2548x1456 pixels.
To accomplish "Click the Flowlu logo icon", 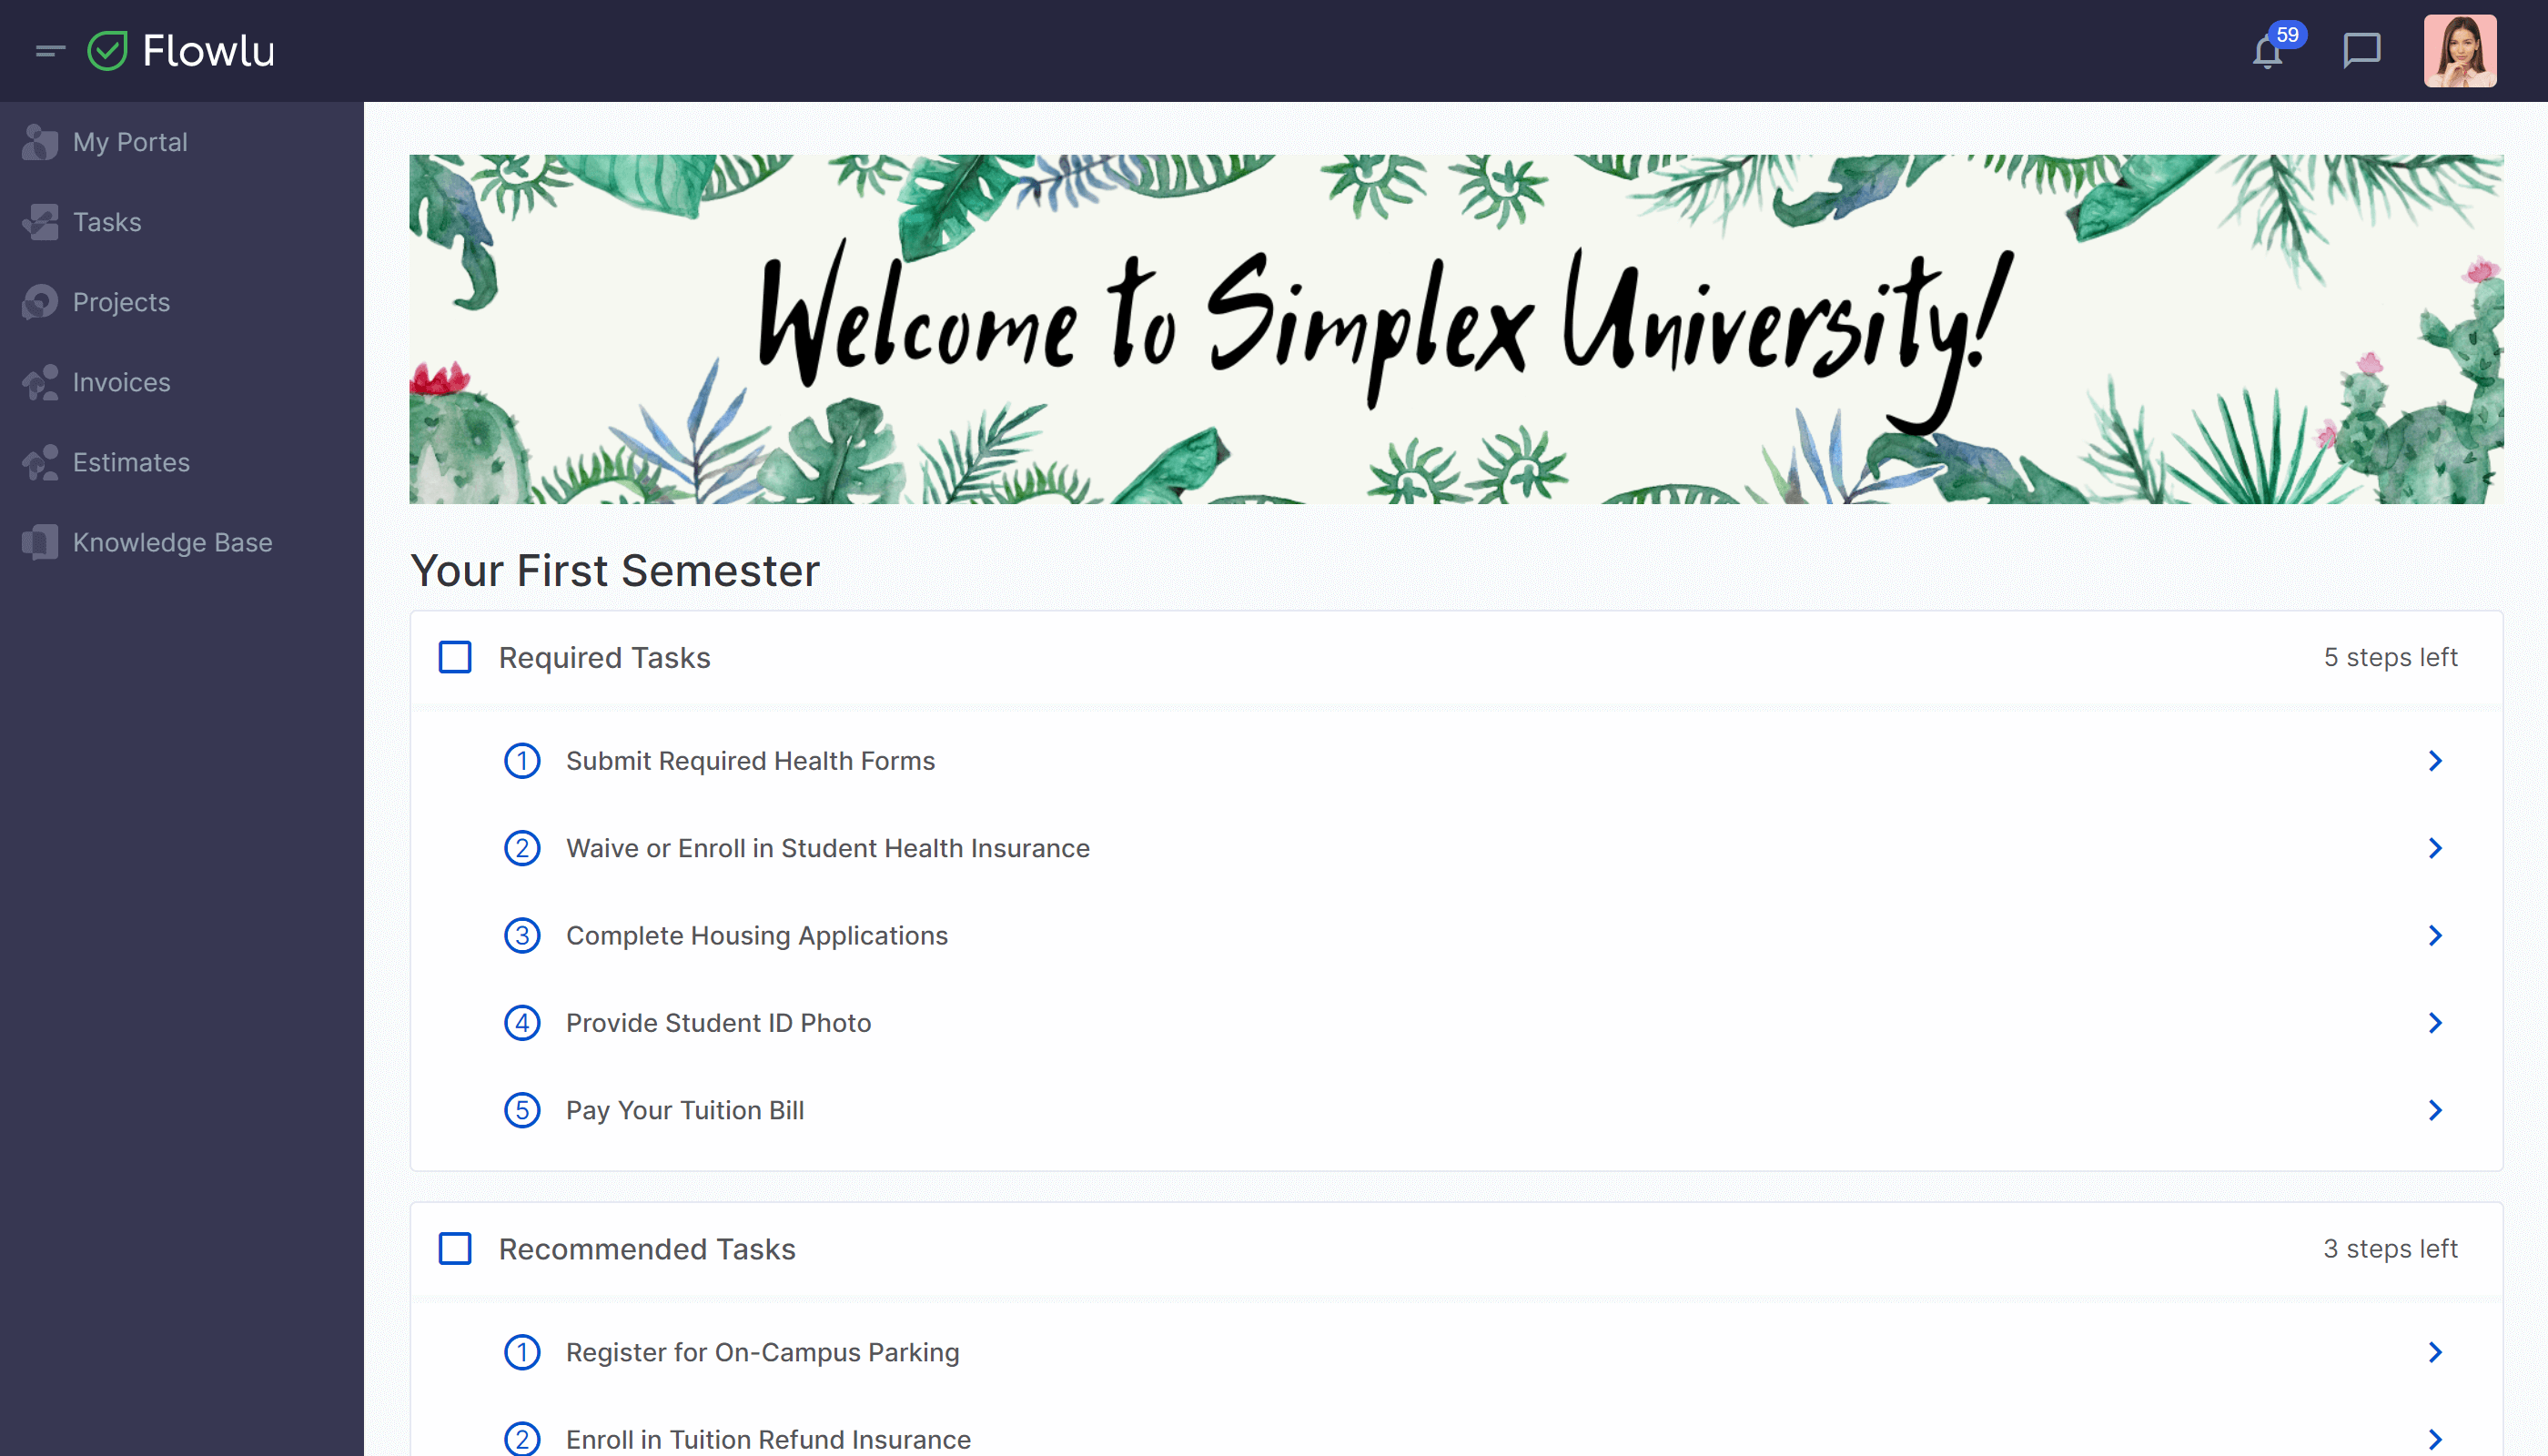I will [x=108, y=49].
